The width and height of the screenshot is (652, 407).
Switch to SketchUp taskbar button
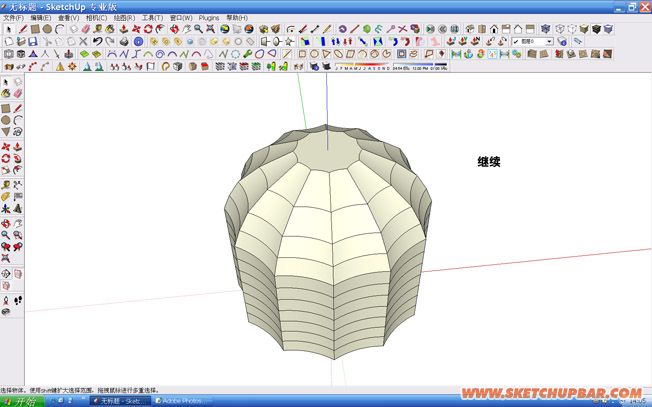121,401
